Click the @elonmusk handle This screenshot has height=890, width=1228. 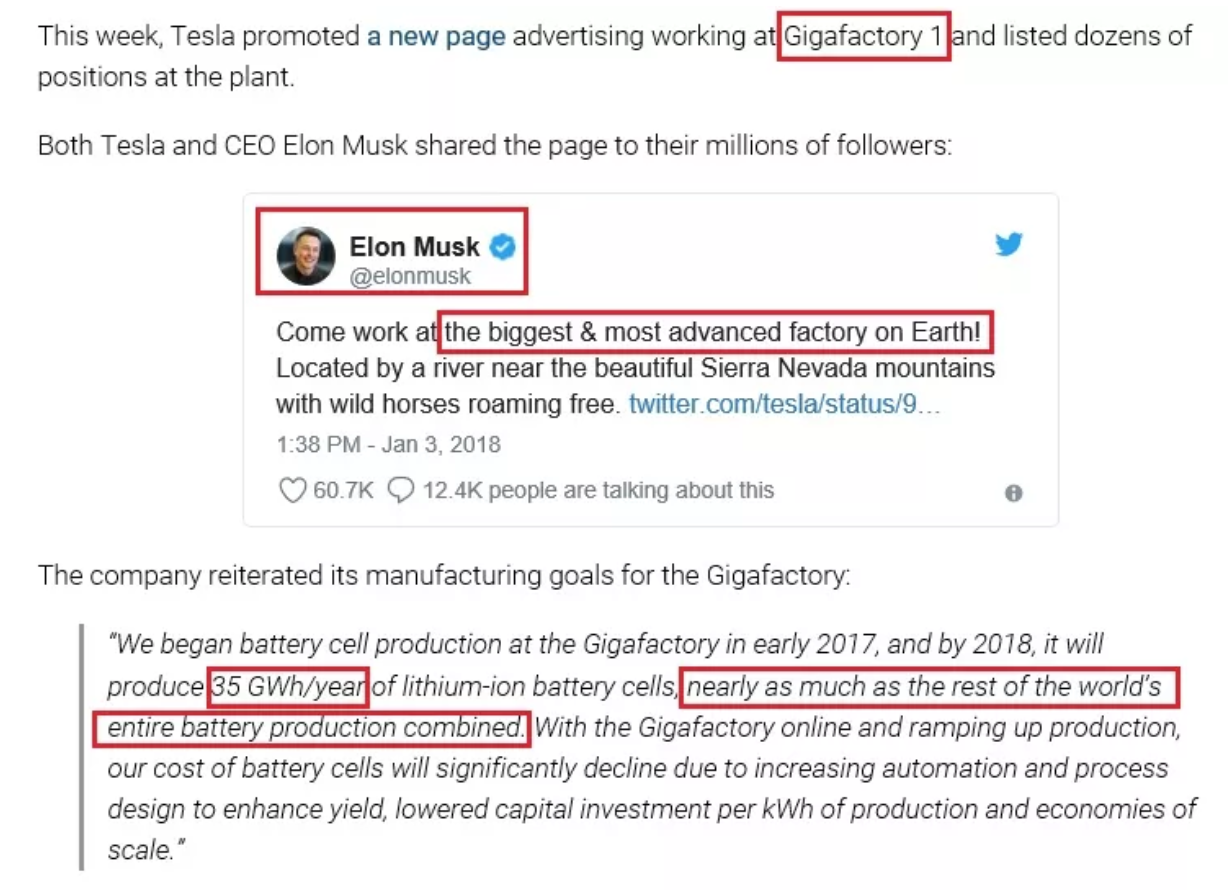pos(410,277)
